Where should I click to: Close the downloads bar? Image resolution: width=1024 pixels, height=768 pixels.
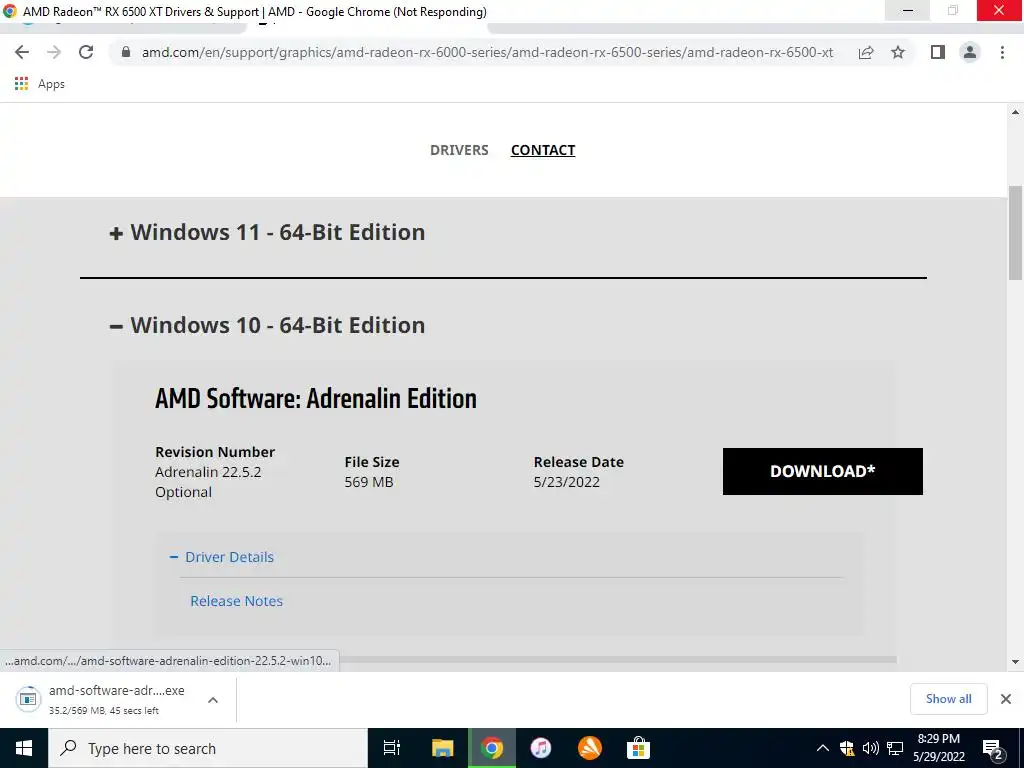[x=1006, y=699]
